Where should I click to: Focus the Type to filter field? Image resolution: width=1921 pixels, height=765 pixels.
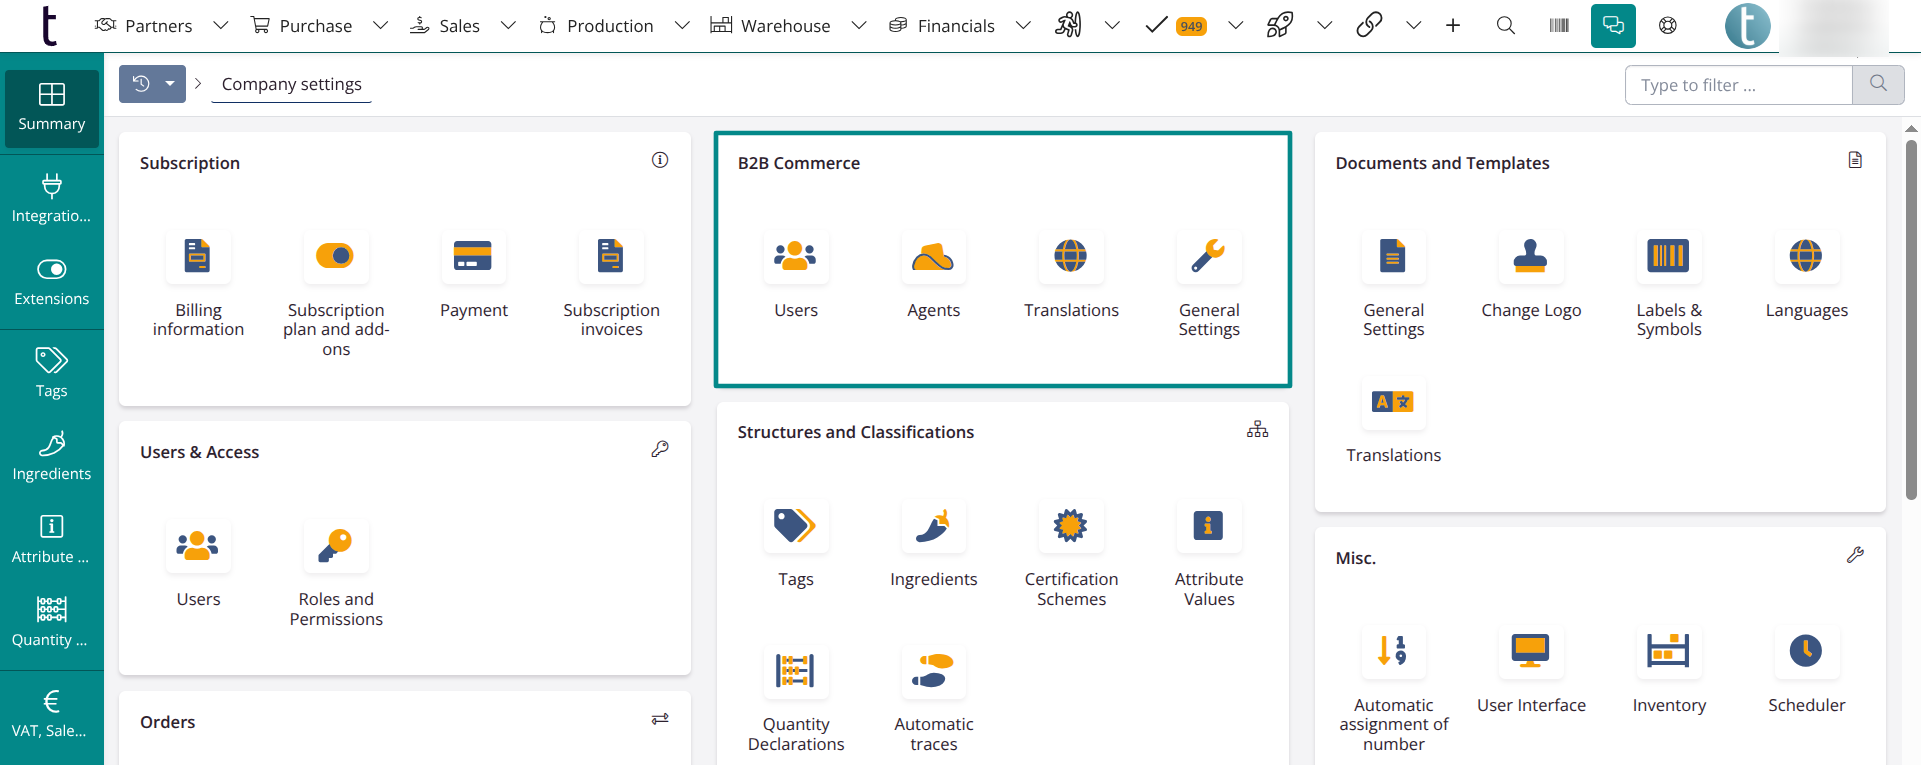[1739, 85]
